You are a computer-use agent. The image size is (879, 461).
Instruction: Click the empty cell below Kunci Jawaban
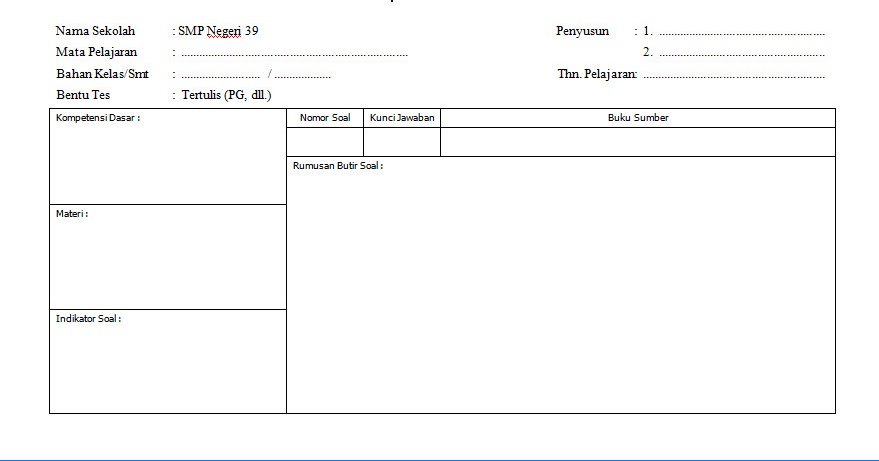(402, 142)
